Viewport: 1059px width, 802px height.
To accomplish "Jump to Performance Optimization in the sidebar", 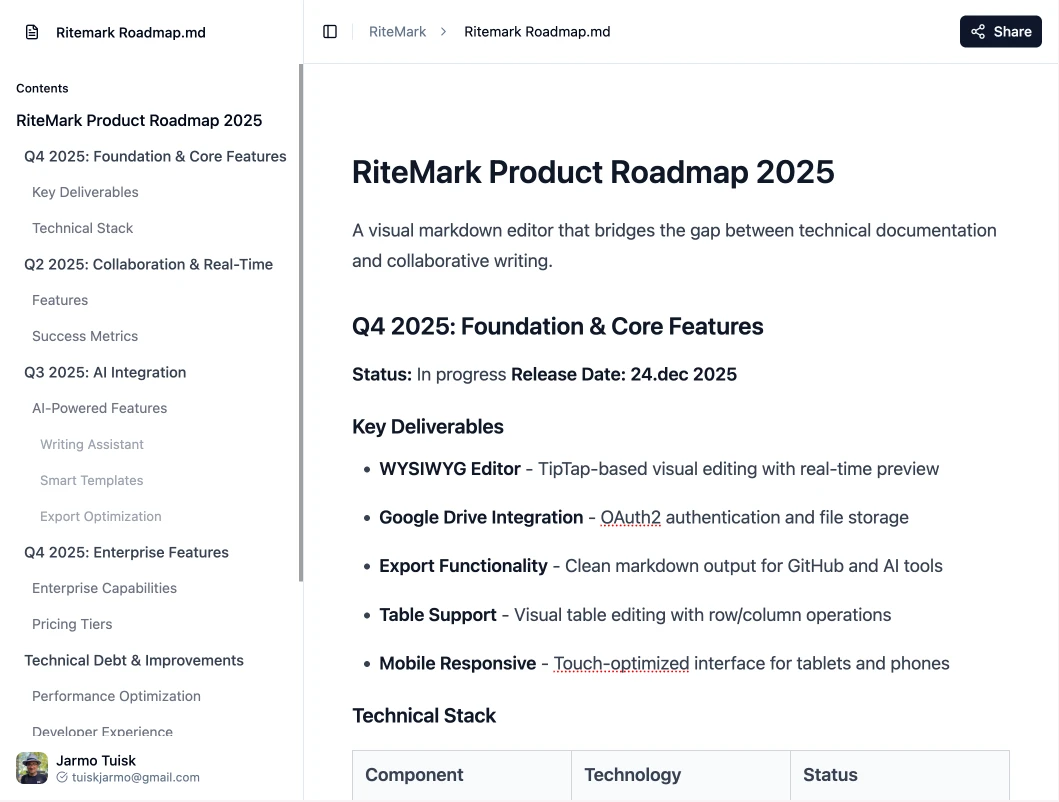I will pyautogui.click(x=116, y=696).
